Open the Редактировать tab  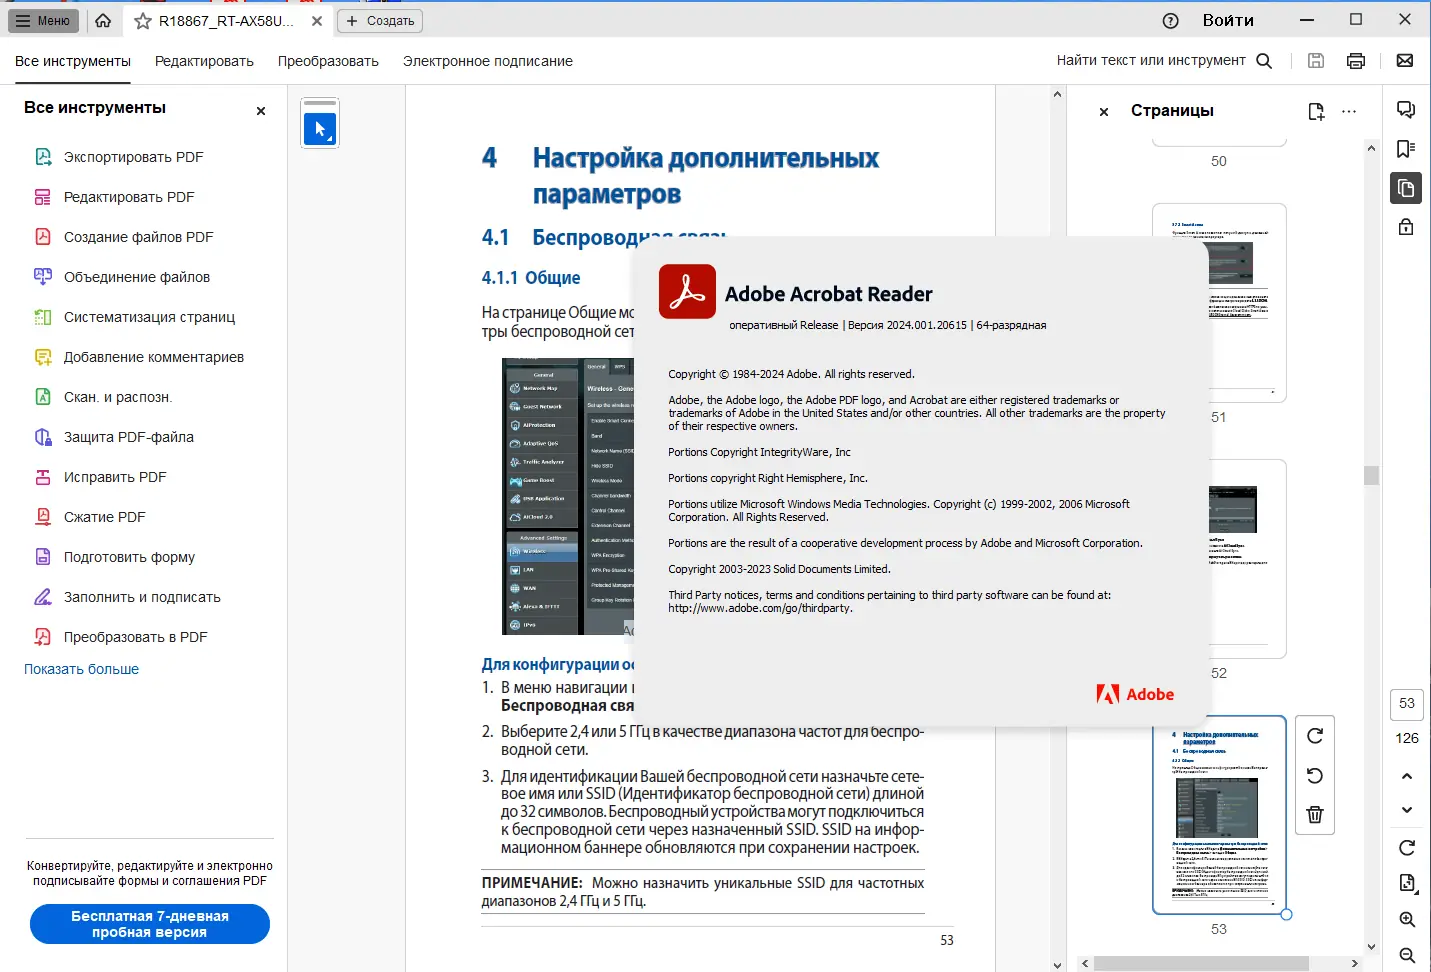point(204,61)
